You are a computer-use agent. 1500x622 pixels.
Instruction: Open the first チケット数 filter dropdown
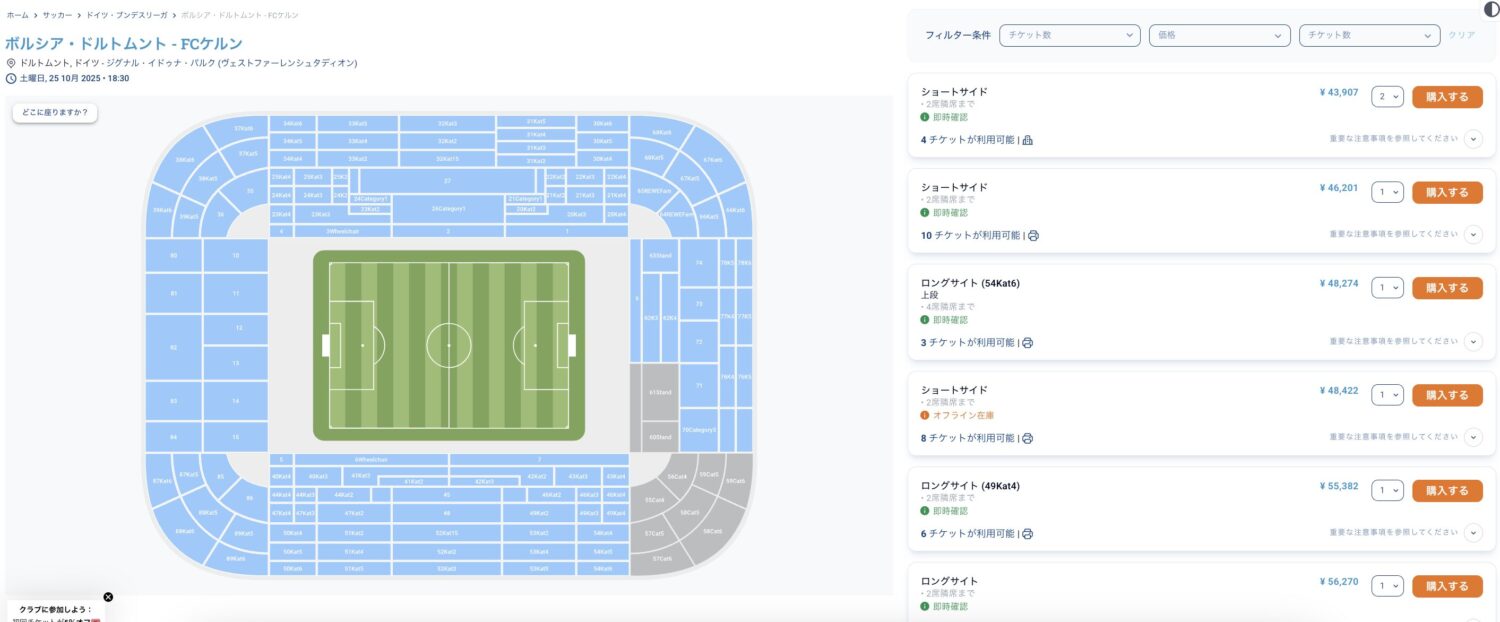point(1069,35)
